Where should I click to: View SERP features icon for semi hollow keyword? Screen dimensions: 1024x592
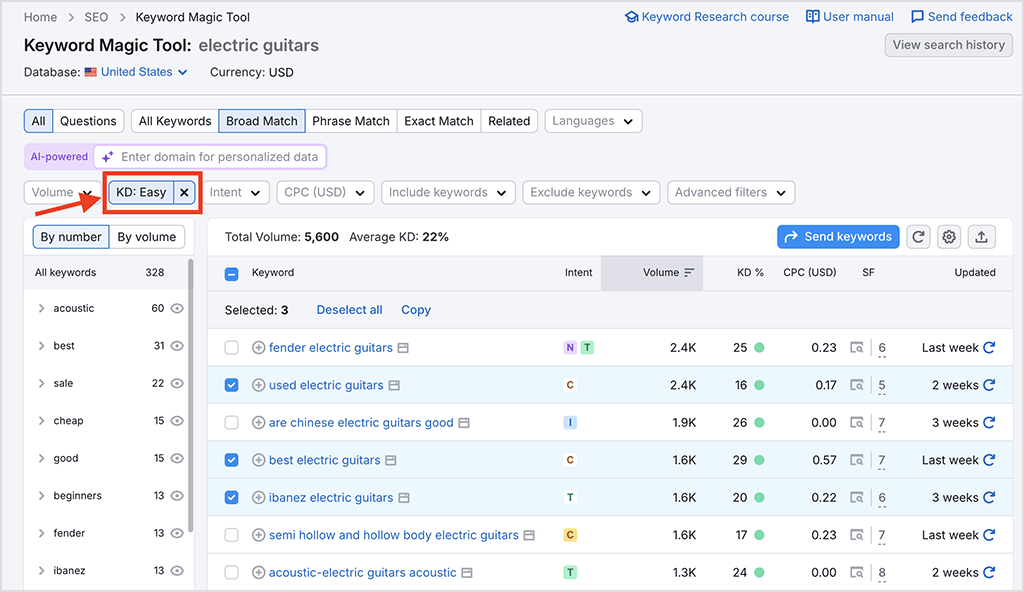pyautogui.click(x=857, y=535)
